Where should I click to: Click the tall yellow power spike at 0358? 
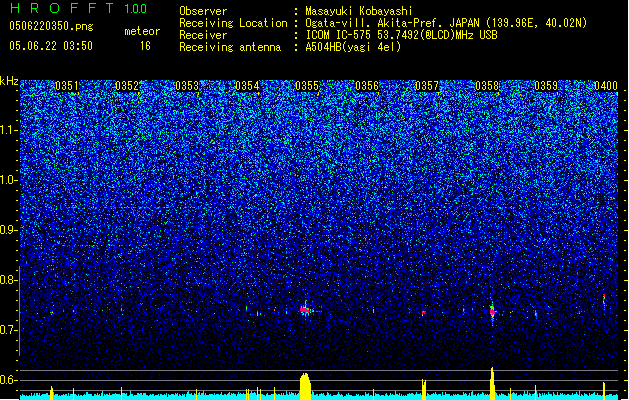click(492, 383)
